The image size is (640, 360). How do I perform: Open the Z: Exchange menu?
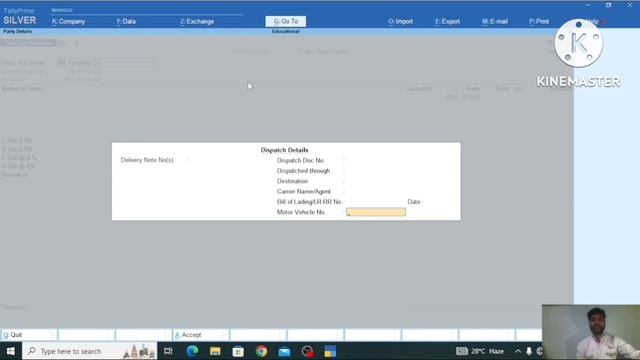coord(197,21)
